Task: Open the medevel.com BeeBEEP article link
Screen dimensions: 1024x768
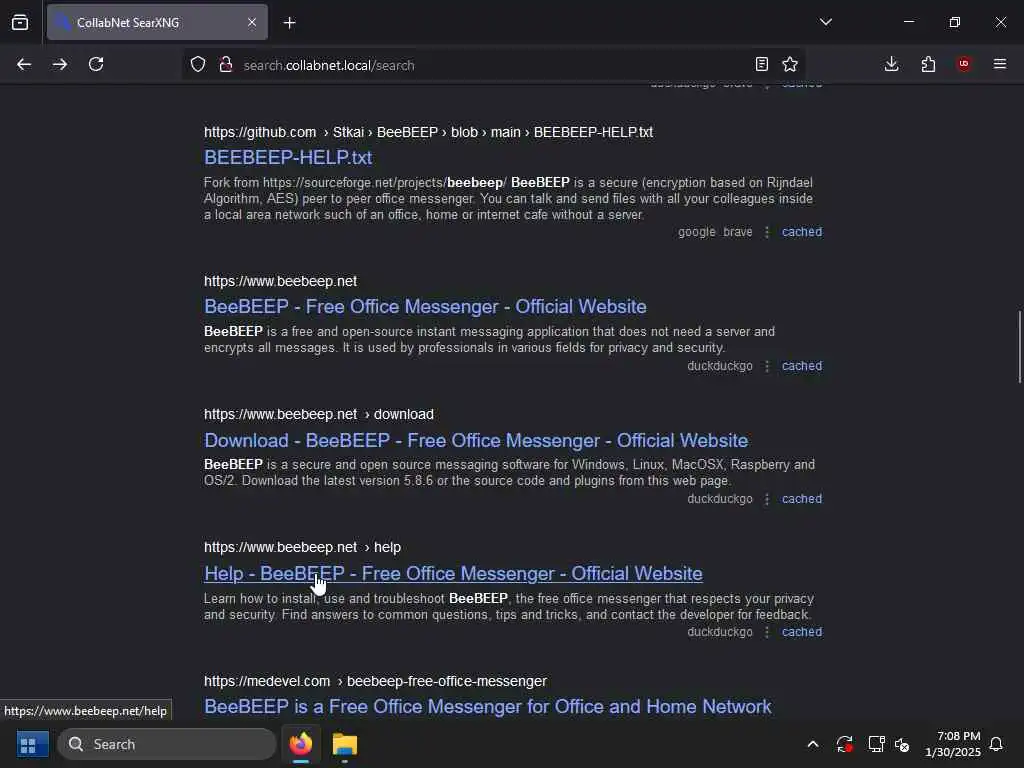Action: pos(488,707)
